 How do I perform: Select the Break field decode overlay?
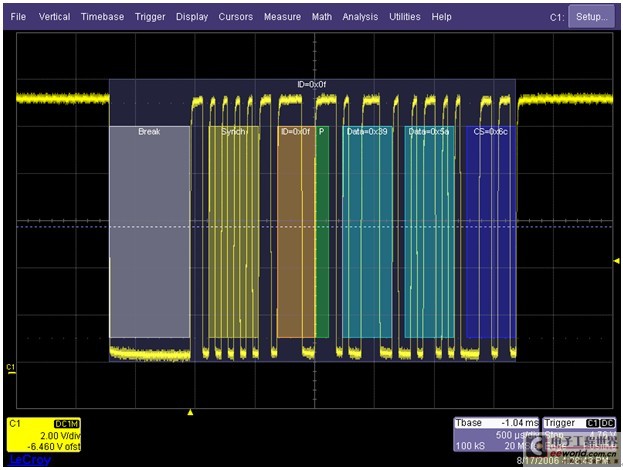(x=149, y=232)
